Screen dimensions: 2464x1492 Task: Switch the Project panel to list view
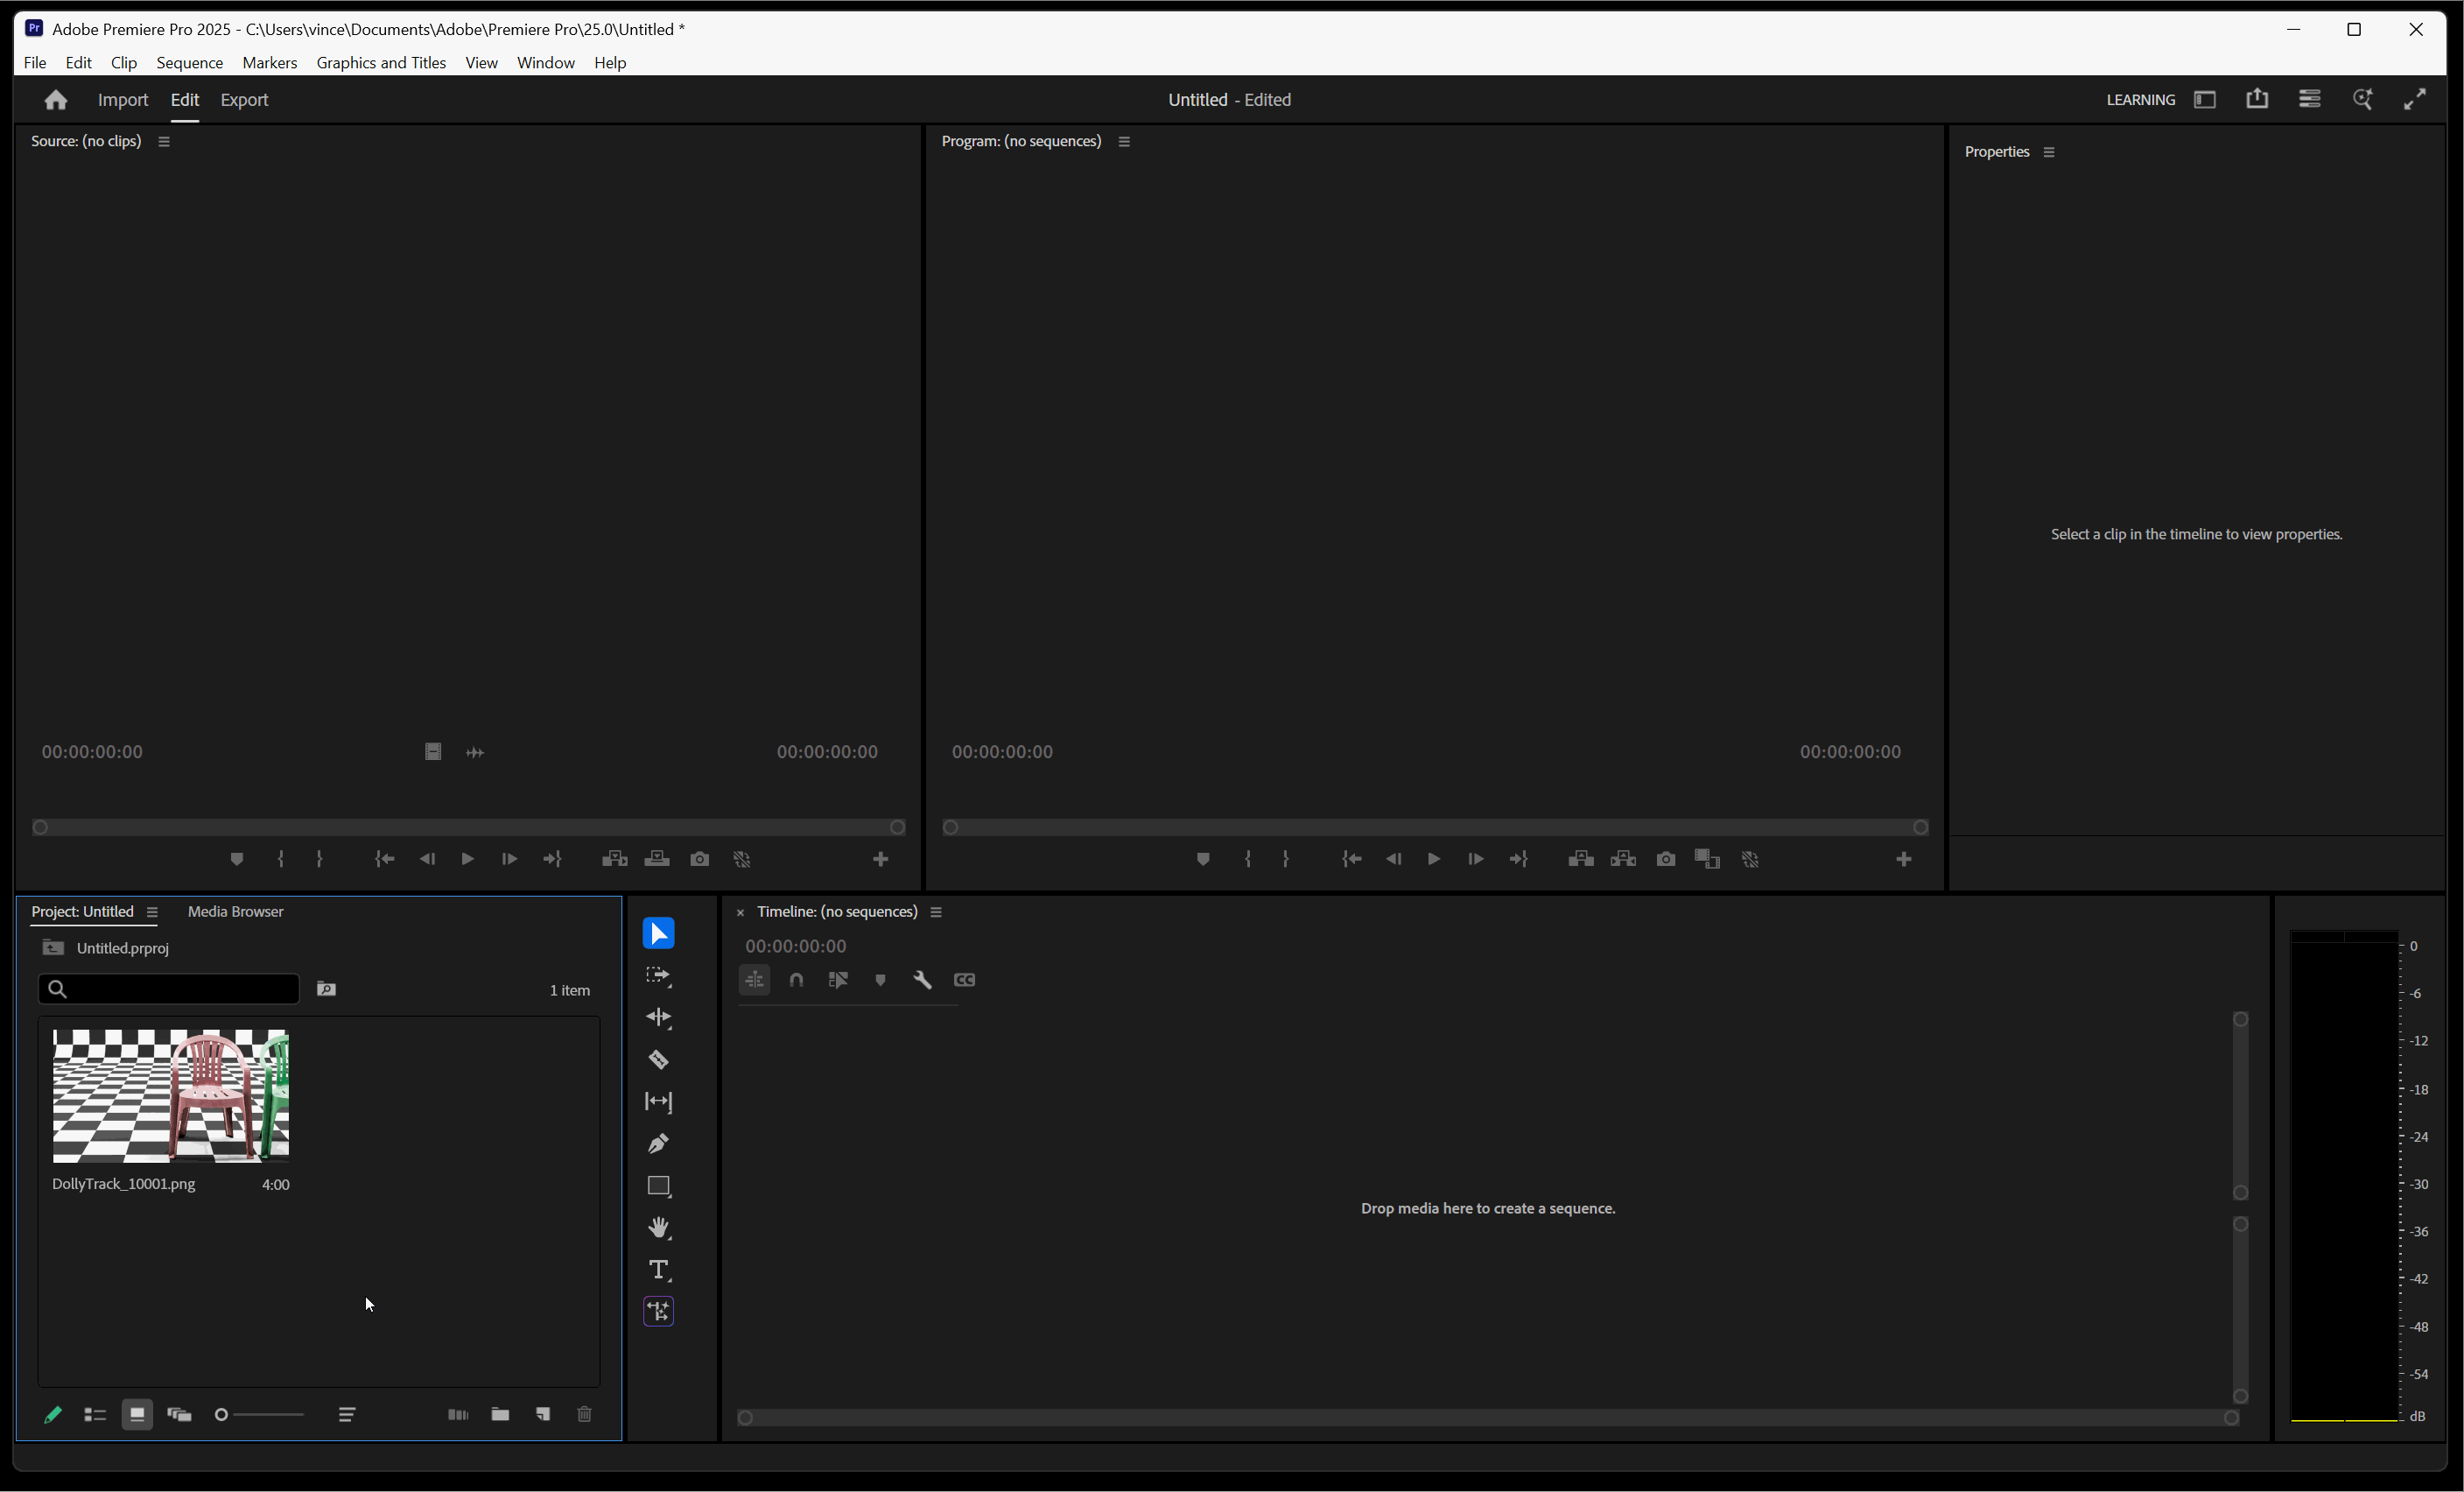pos(95,1414)
